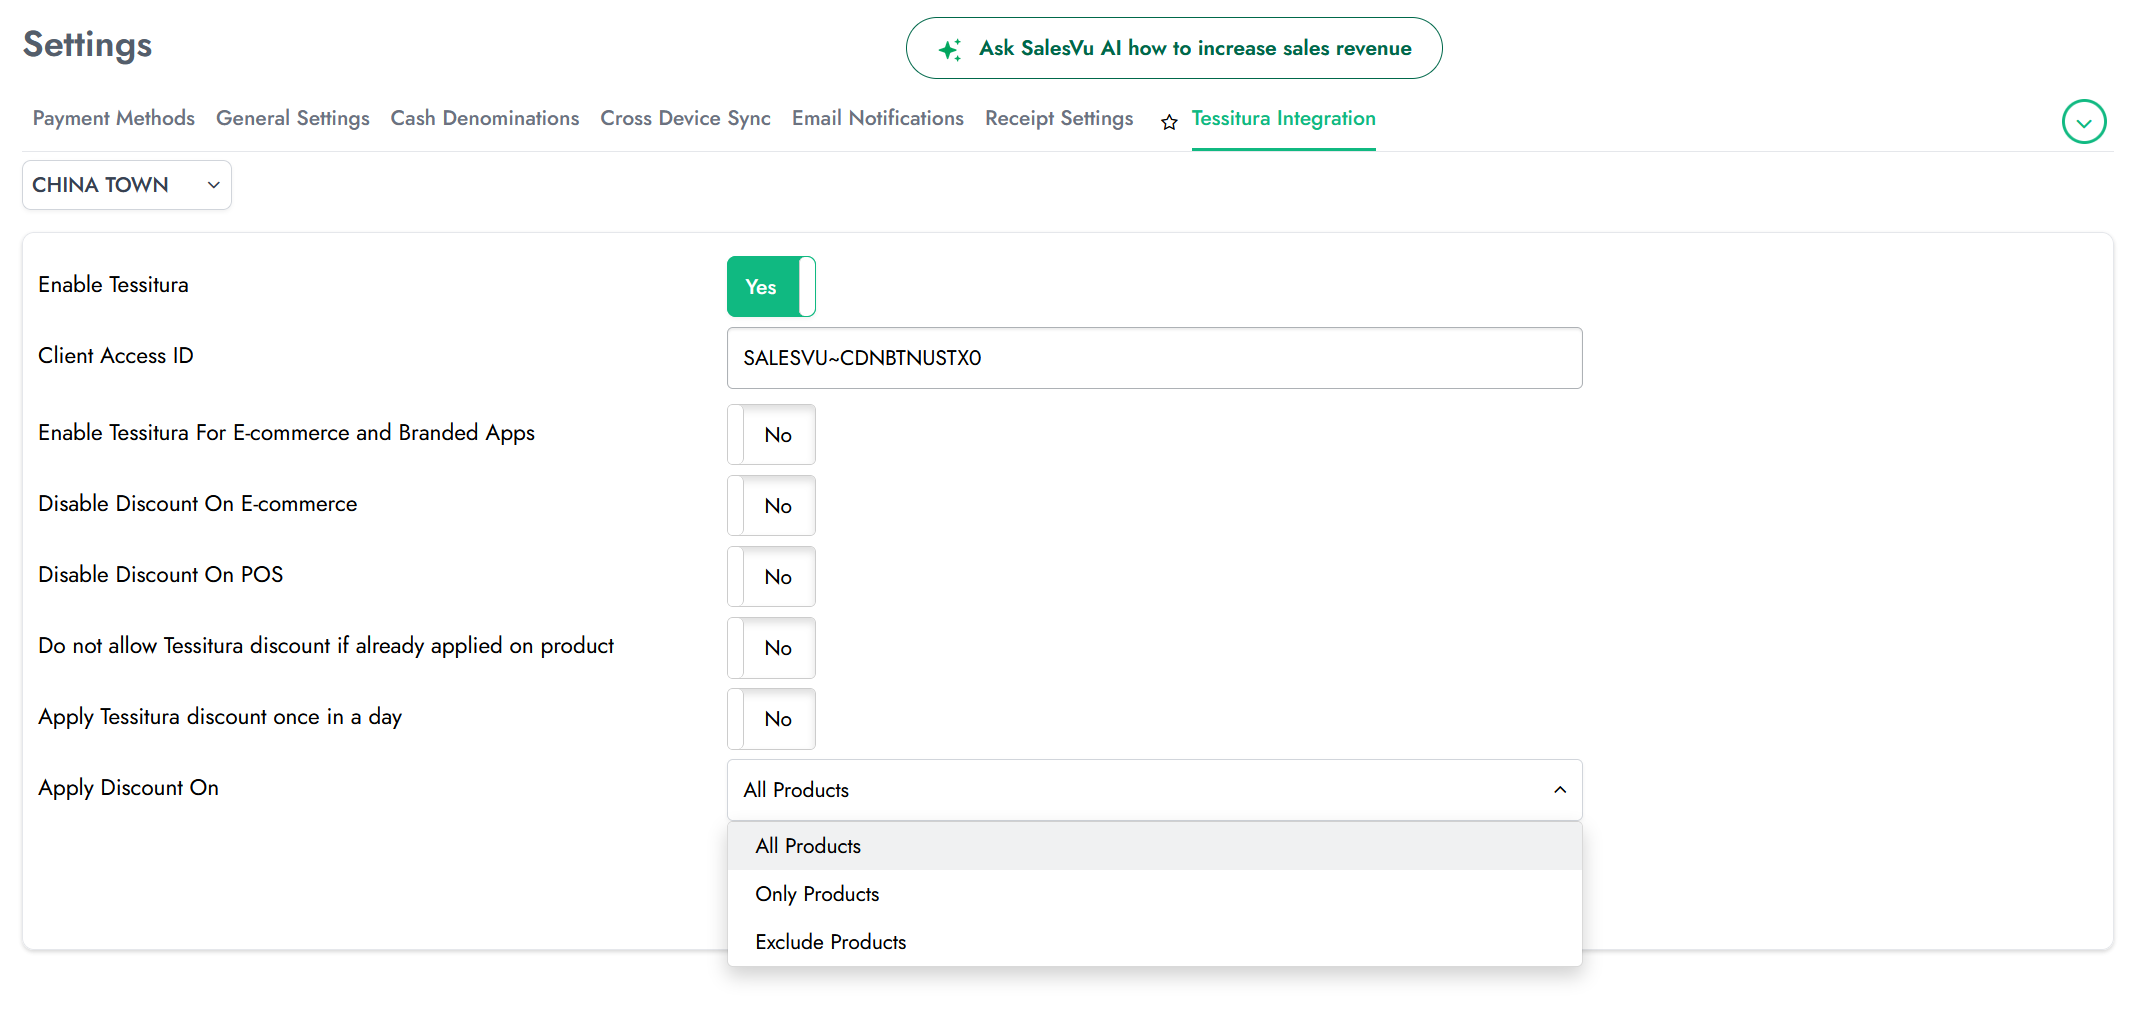The width and height of the screenshot is (2133, 1031).
Task: Click the Apply Discount On label
Action: (128, 788)
